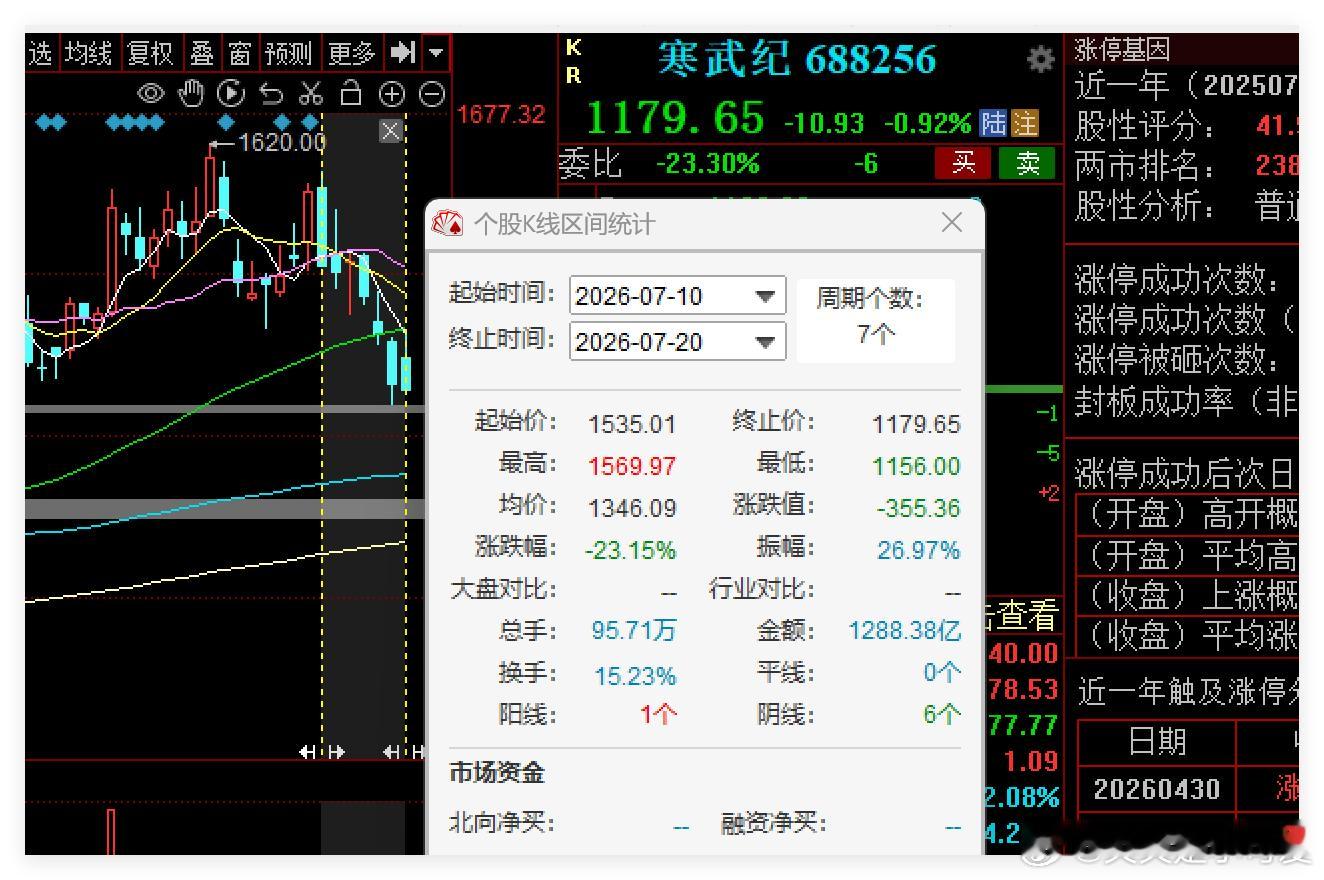Click the jump-to-end arrow icon

pyautogui.click(x=403, y=52)
